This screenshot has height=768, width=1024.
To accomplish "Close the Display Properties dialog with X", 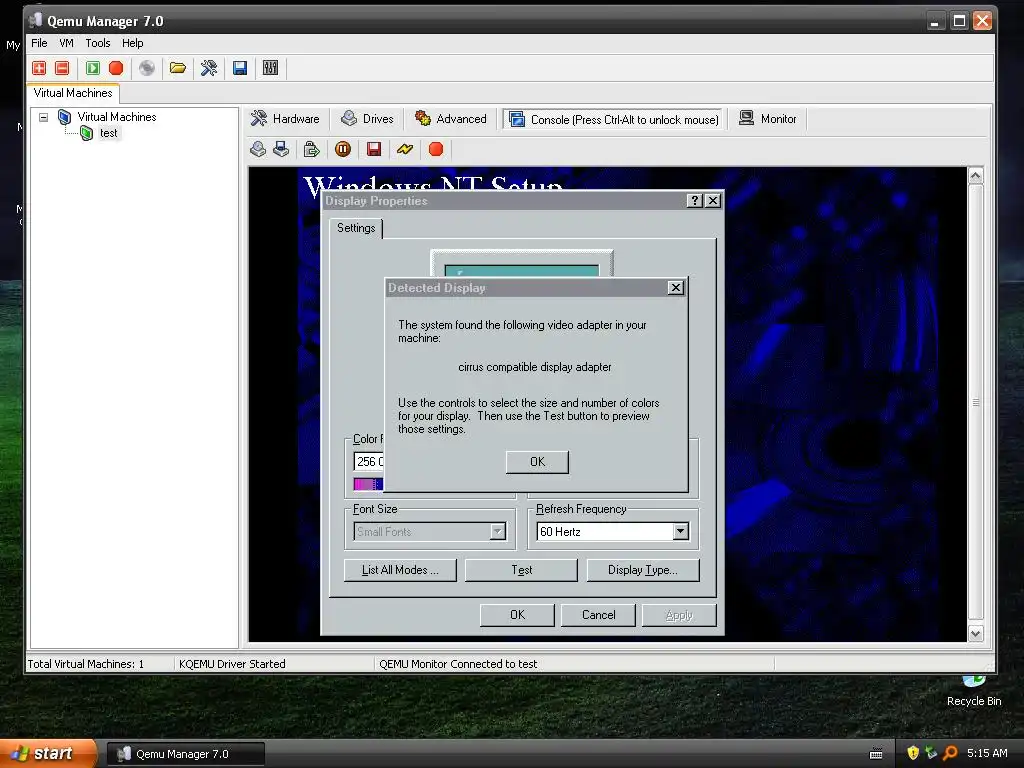I will coord(713,200).
